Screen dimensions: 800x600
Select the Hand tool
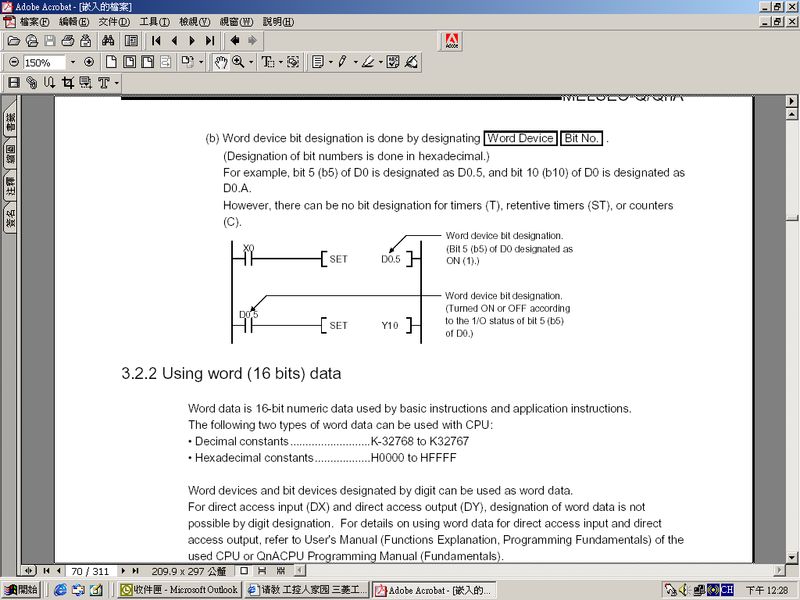click(x=220, y=62)
